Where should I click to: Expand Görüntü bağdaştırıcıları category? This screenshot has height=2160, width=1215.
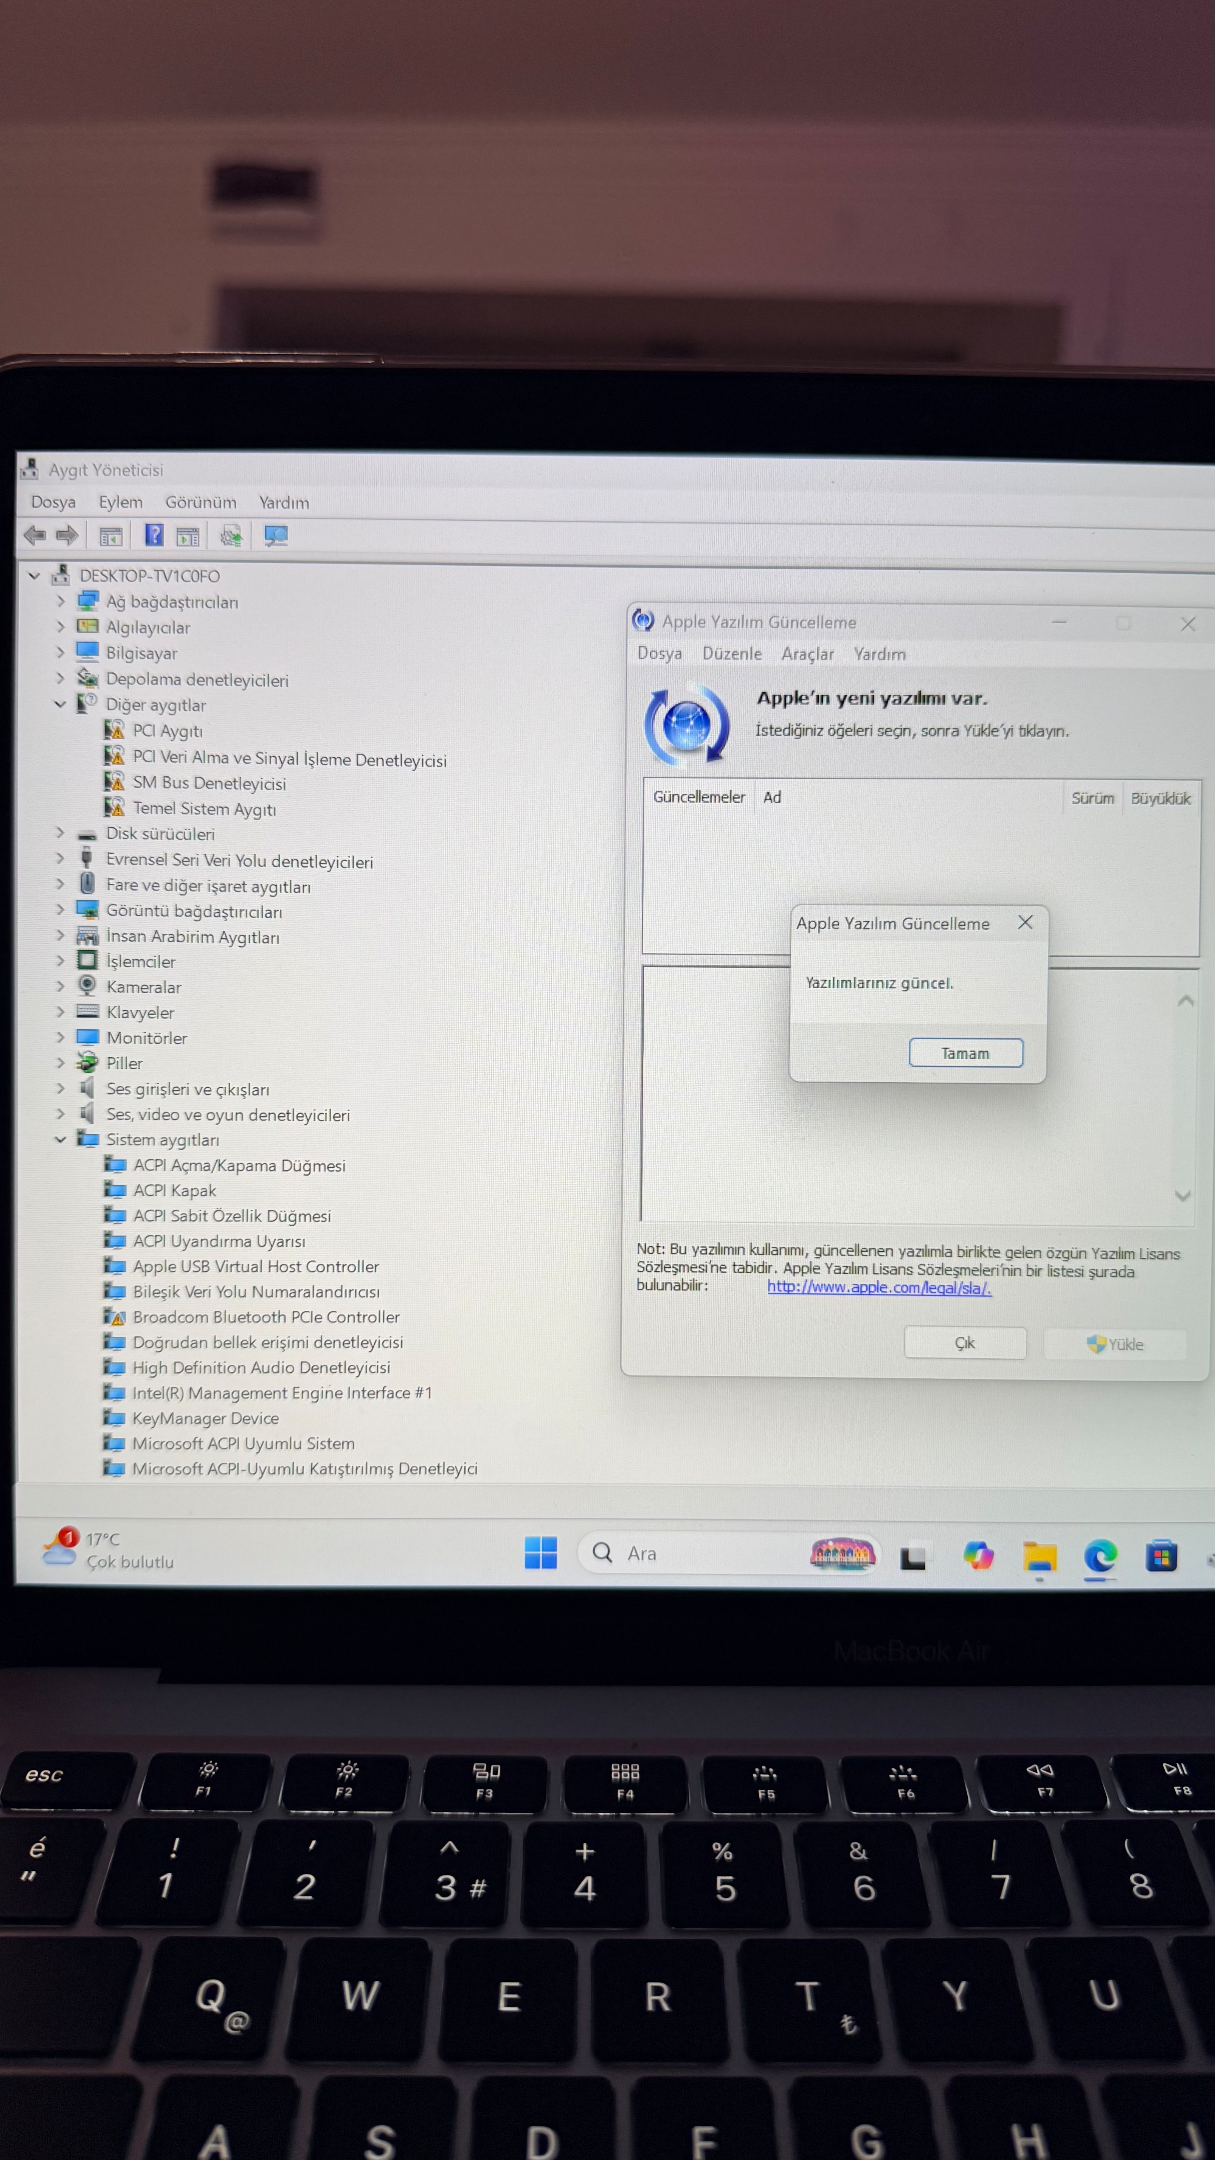(x=61, y=910)
